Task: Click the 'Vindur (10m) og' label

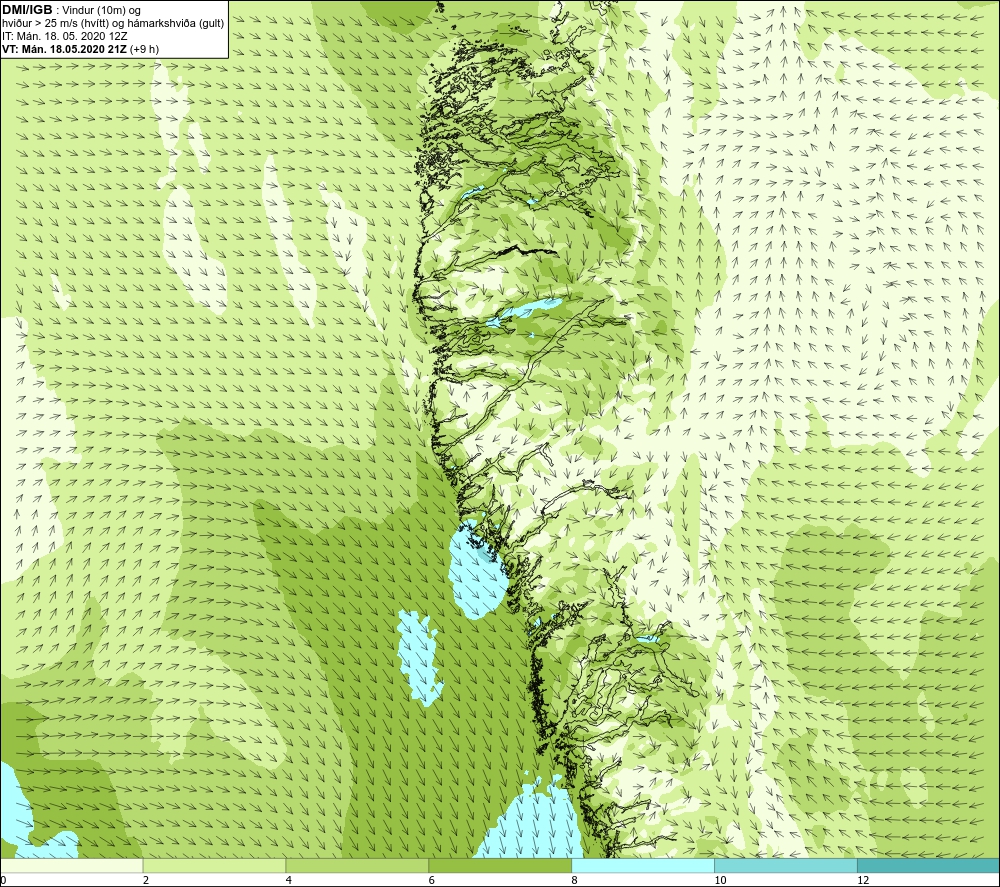Action: (x=101, y=11)
